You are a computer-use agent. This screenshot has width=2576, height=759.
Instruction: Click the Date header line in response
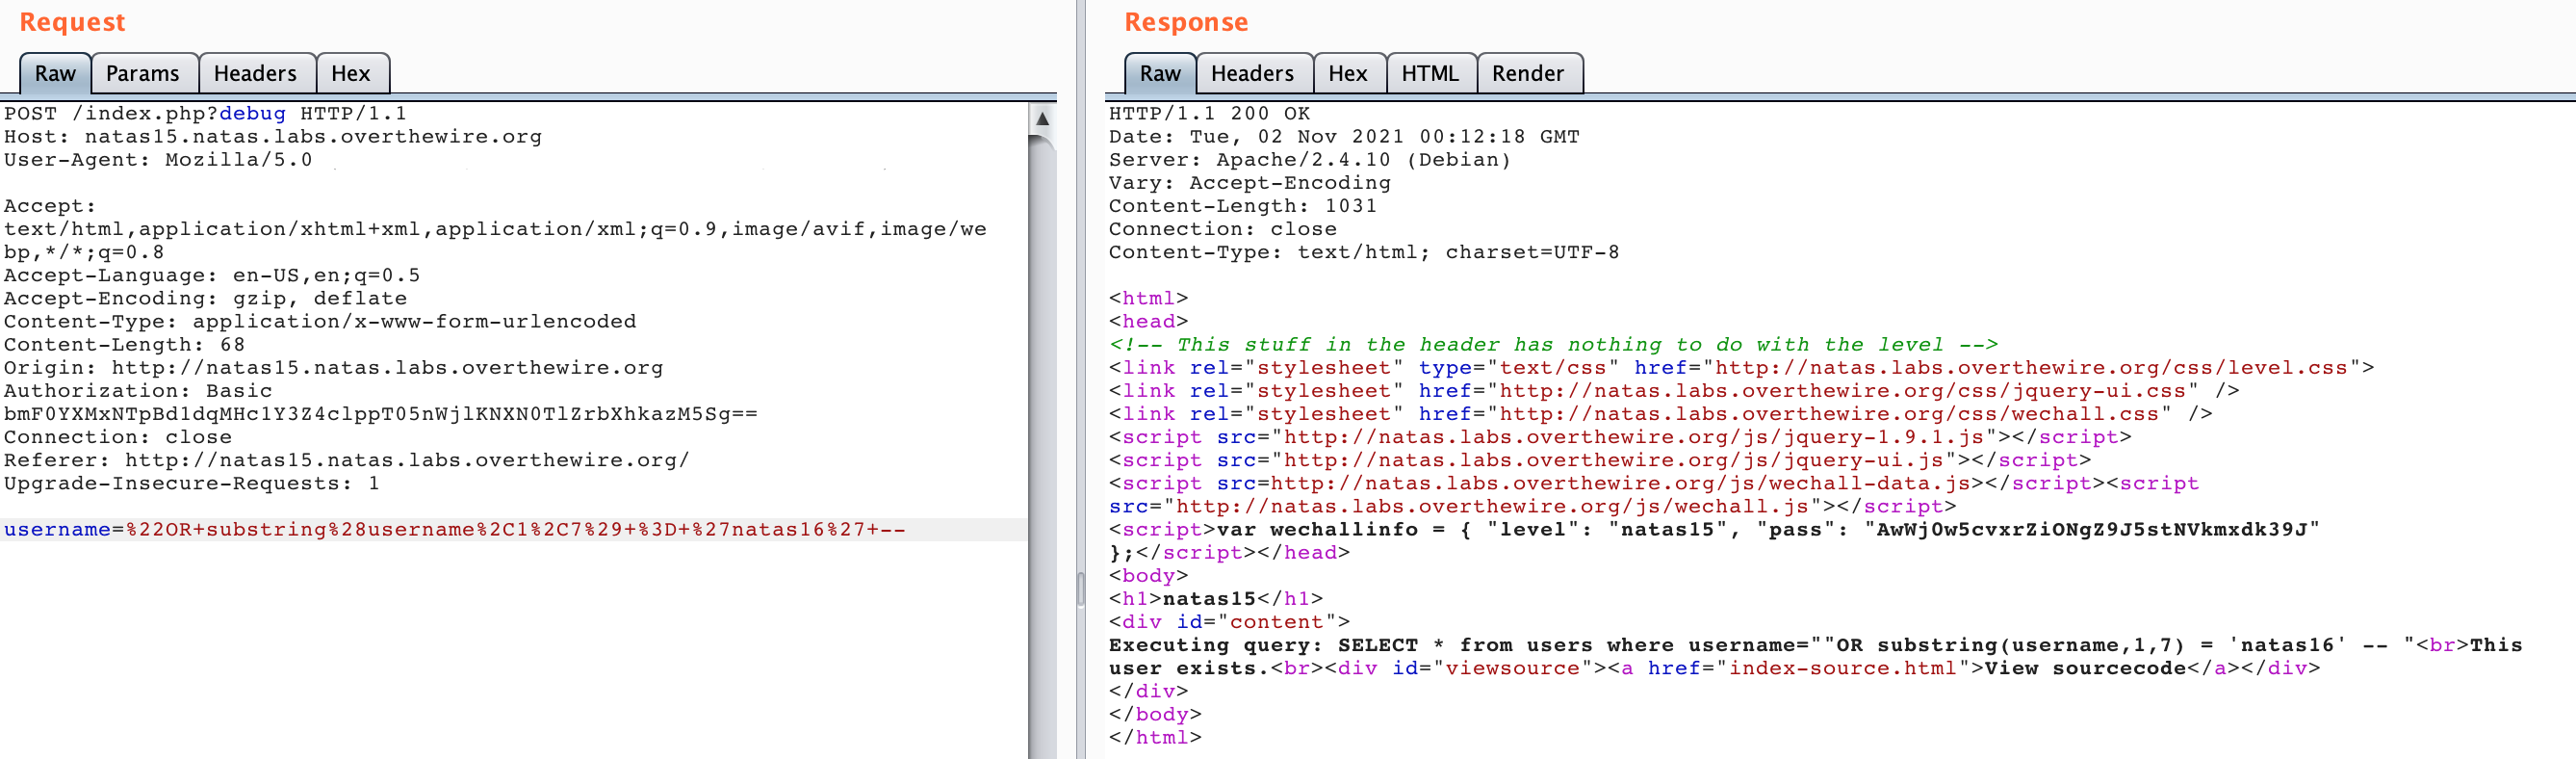coord(1344,137)
